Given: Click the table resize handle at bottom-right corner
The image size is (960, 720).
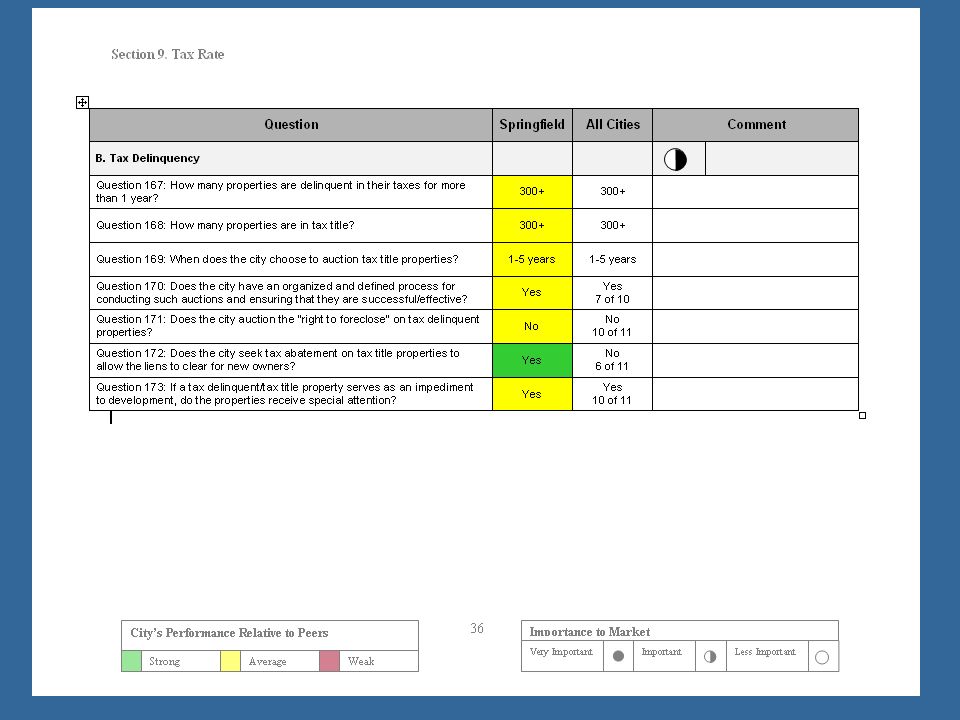Looking at the screenshot, I should [862, 416].
